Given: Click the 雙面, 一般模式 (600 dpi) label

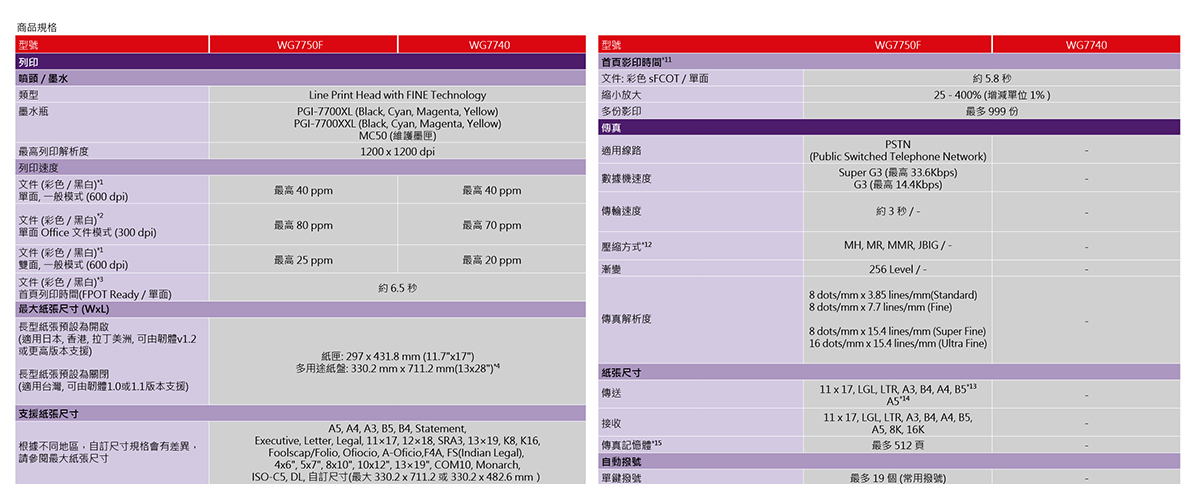Looking at the screenshot, I should point(73,265).
